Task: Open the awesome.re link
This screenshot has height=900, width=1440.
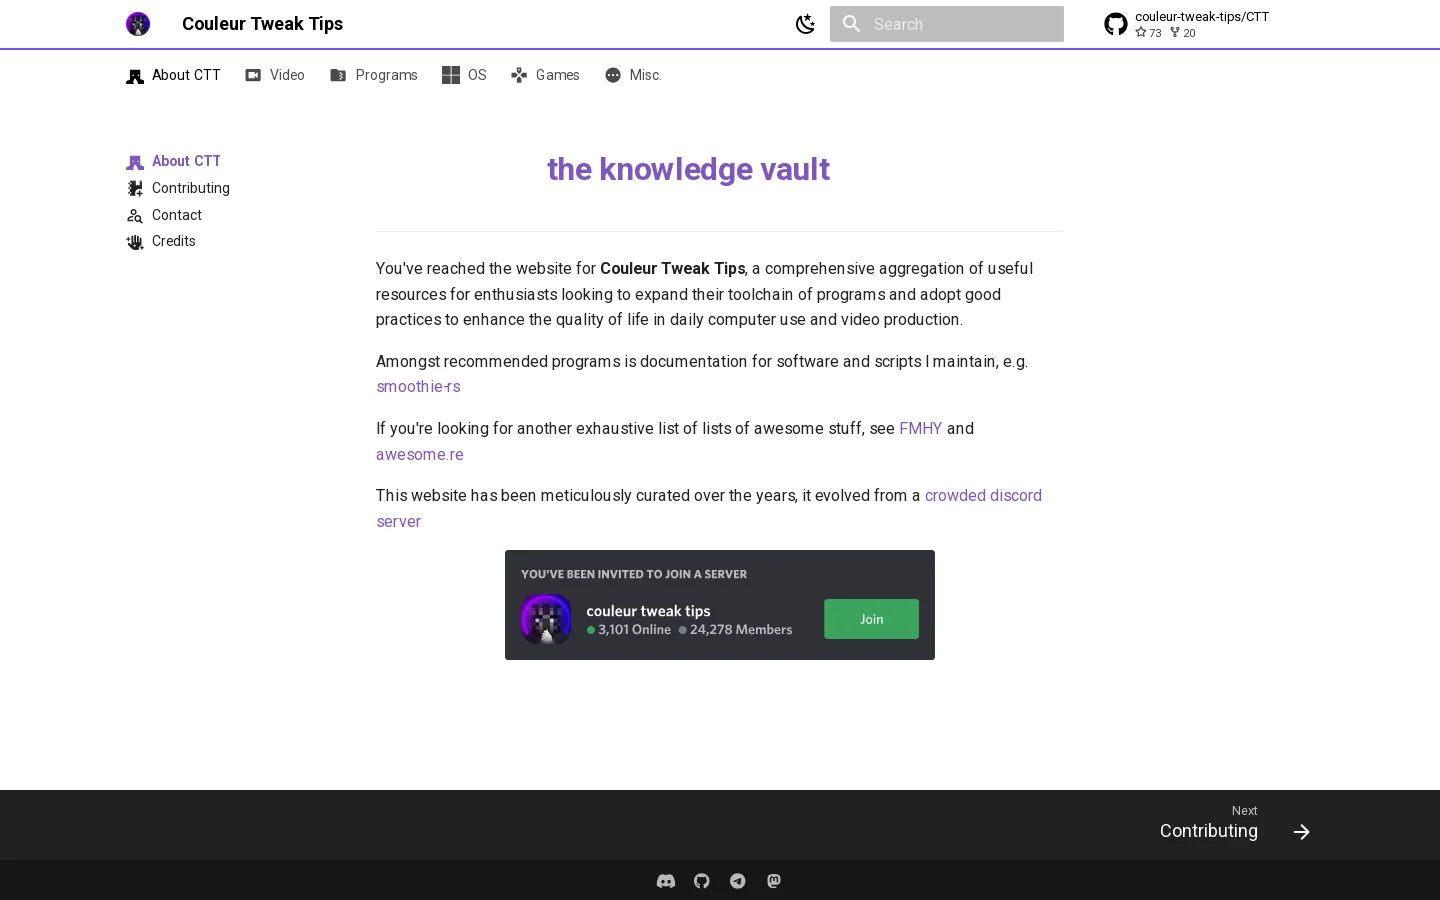Action: [x=420, y=454]
